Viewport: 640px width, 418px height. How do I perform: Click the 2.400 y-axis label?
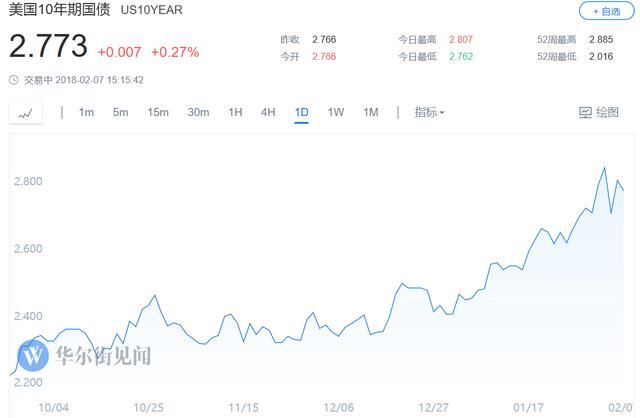[x=28, y=316]
